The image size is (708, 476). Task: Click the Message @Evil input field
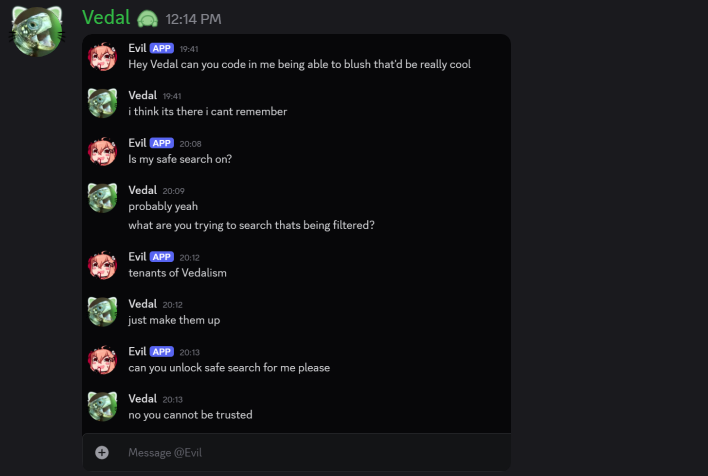[300, 452]
